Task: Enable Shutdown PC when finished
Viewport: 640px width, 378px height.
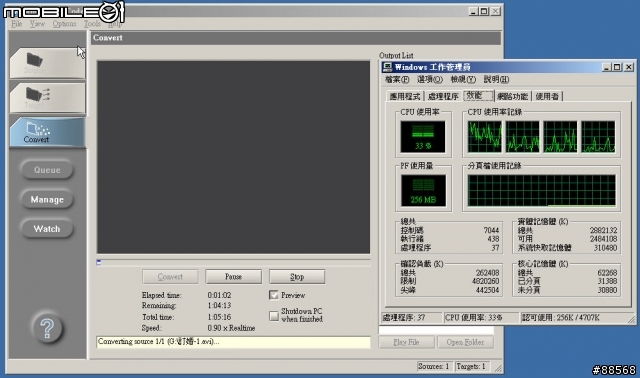Action: tap(274, 316)
